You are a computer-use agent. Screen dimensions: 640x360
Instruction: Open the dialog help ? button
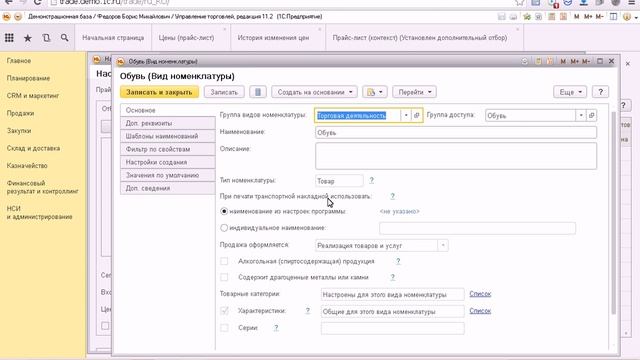pos(600,92)
